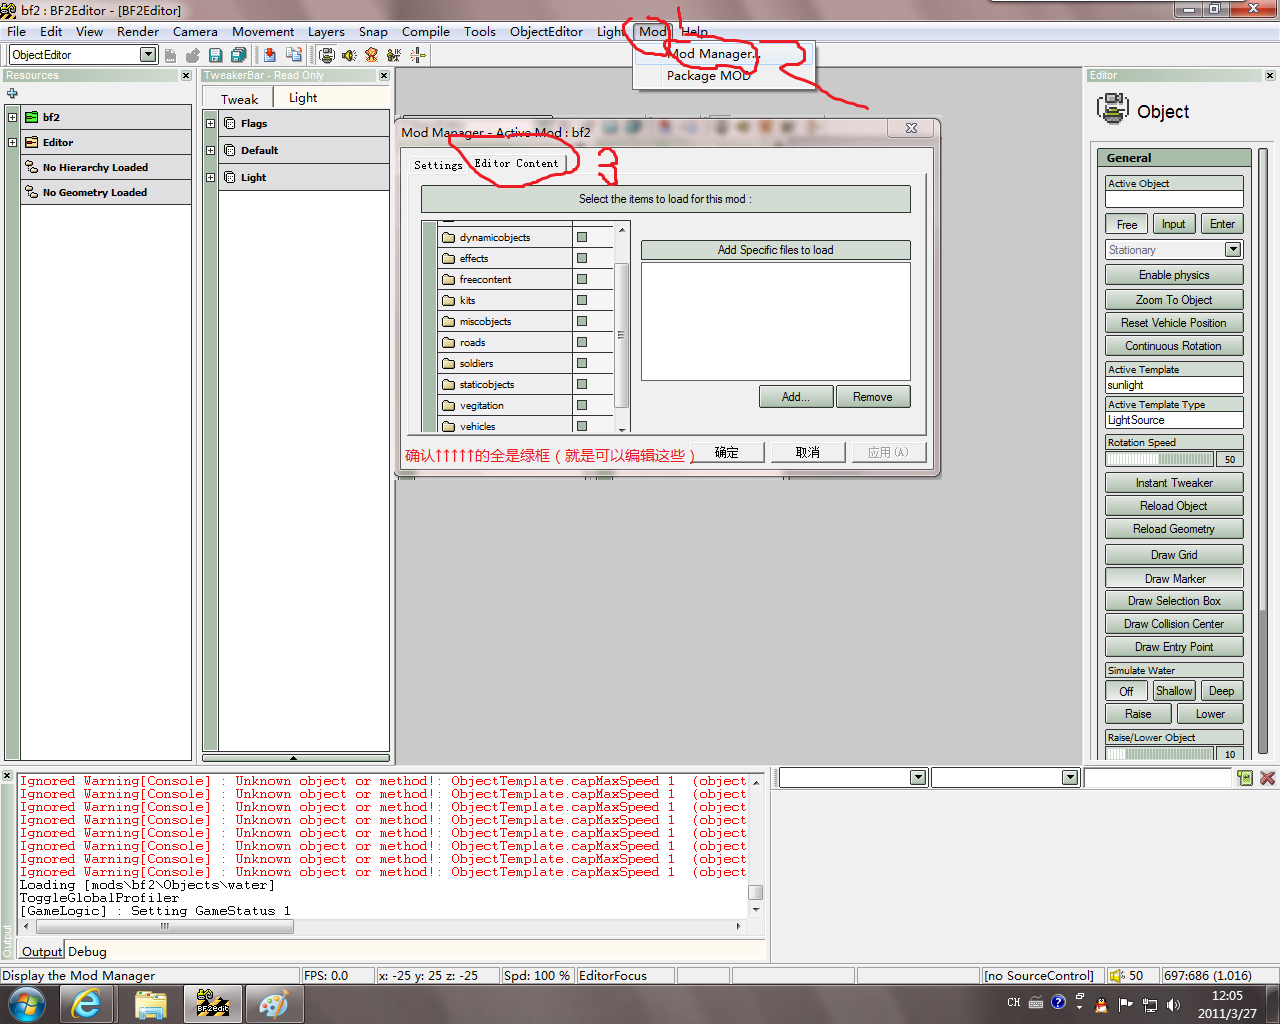Expand the Default section in TweakerBar
The width and height of the screenshot is (1280, 1024).
(x=211, y=150)
